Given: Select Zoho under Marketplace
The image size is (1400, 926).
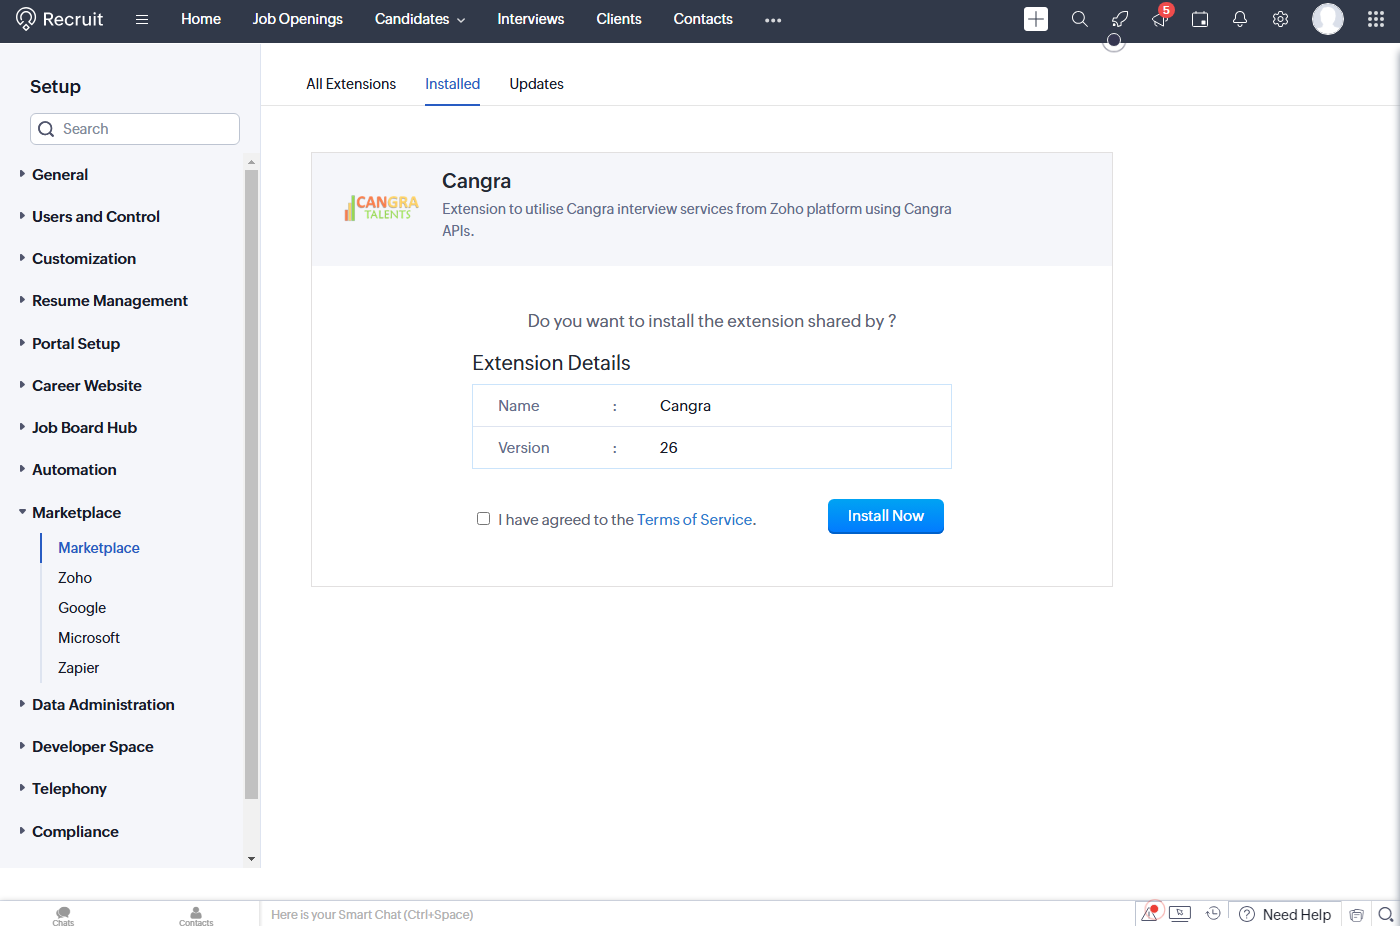Looking at the screenshot, I should pyautogui.click(x=75, y=578).
